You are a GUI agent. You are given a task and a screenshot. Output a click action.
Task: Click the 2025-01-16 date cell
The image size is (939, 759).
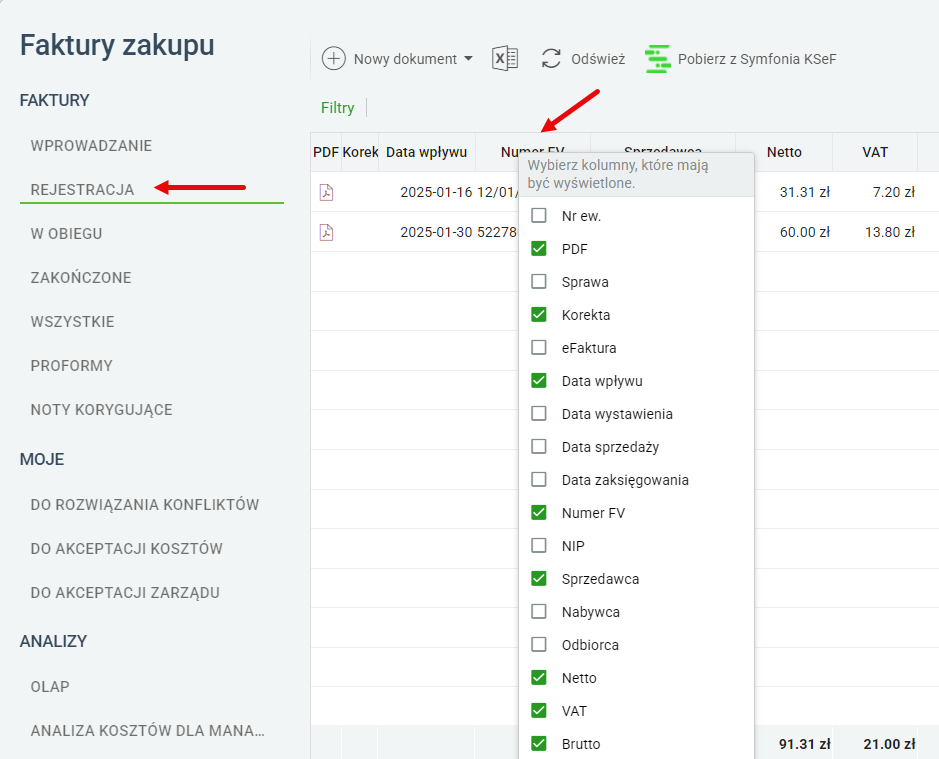tap(436, 192)
